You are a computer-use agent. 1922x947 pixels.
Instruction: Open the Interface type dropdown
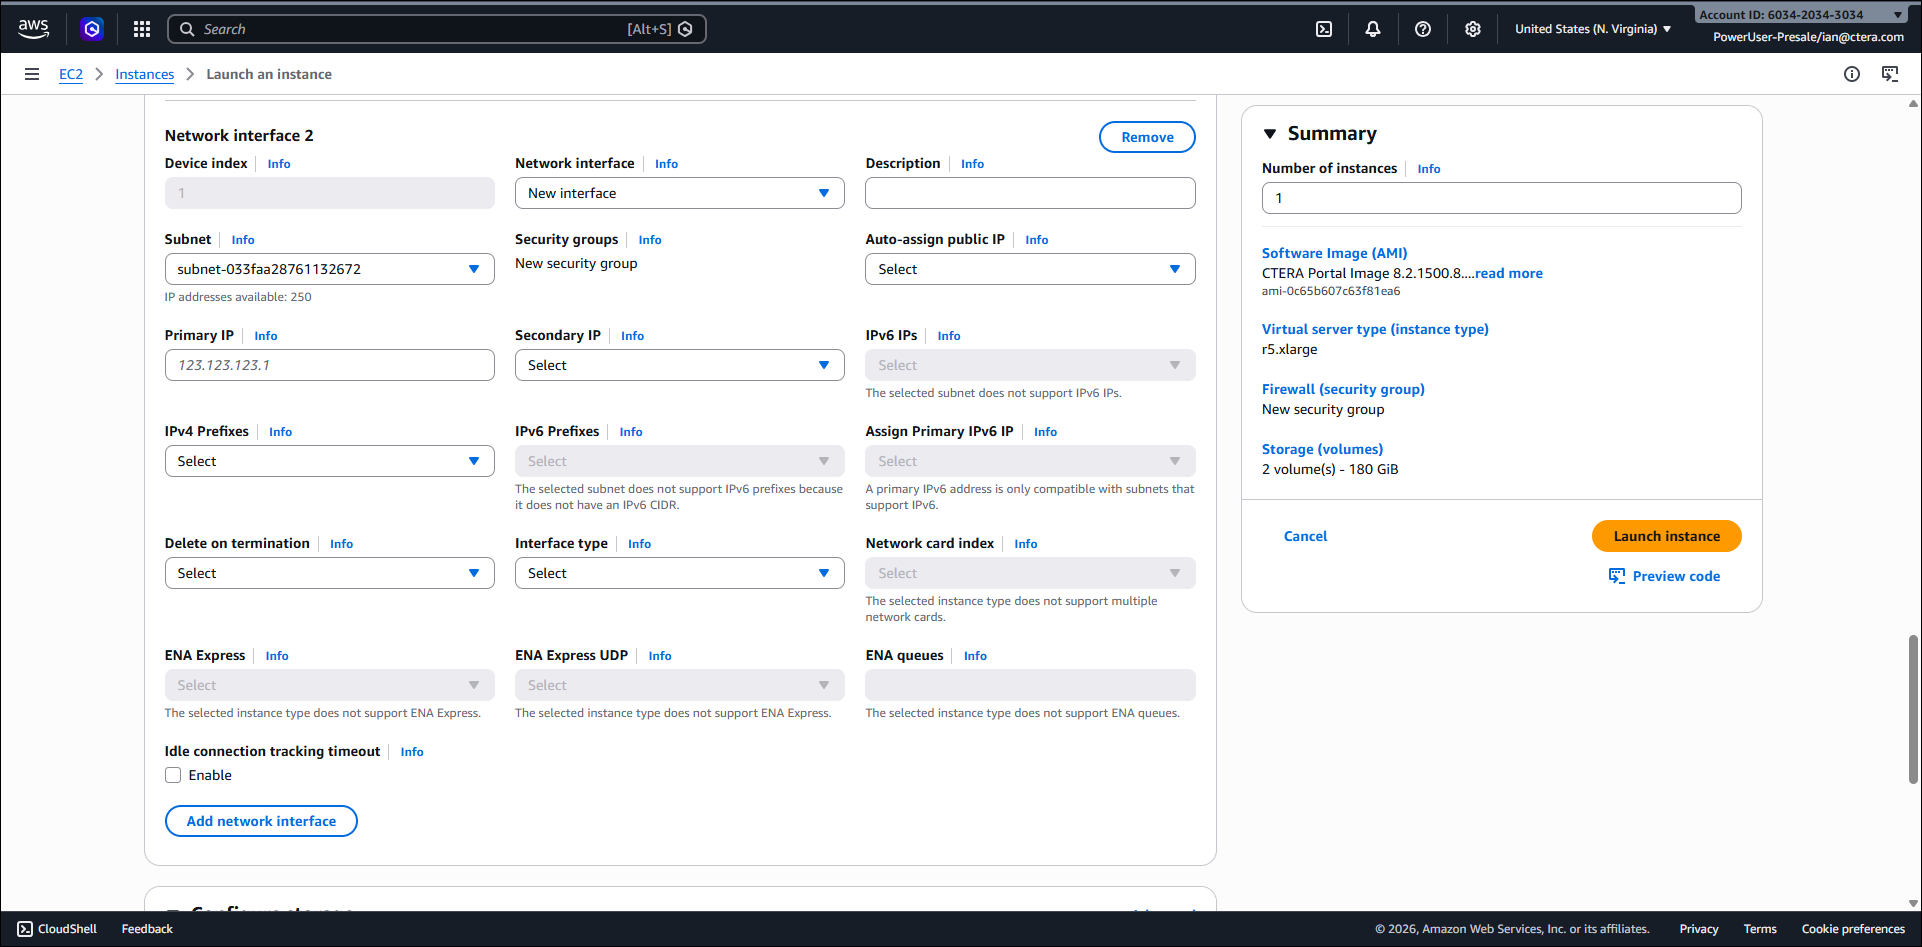coord(680,573)
